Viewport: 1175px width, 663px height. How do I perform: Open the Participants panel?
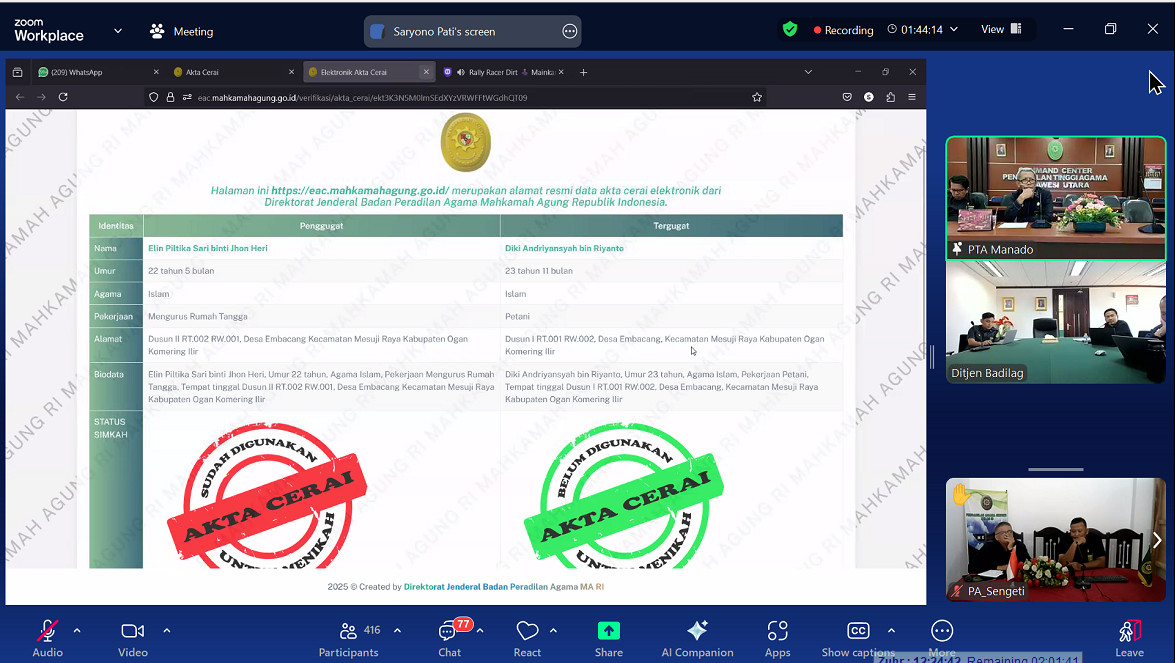[348, 638]
